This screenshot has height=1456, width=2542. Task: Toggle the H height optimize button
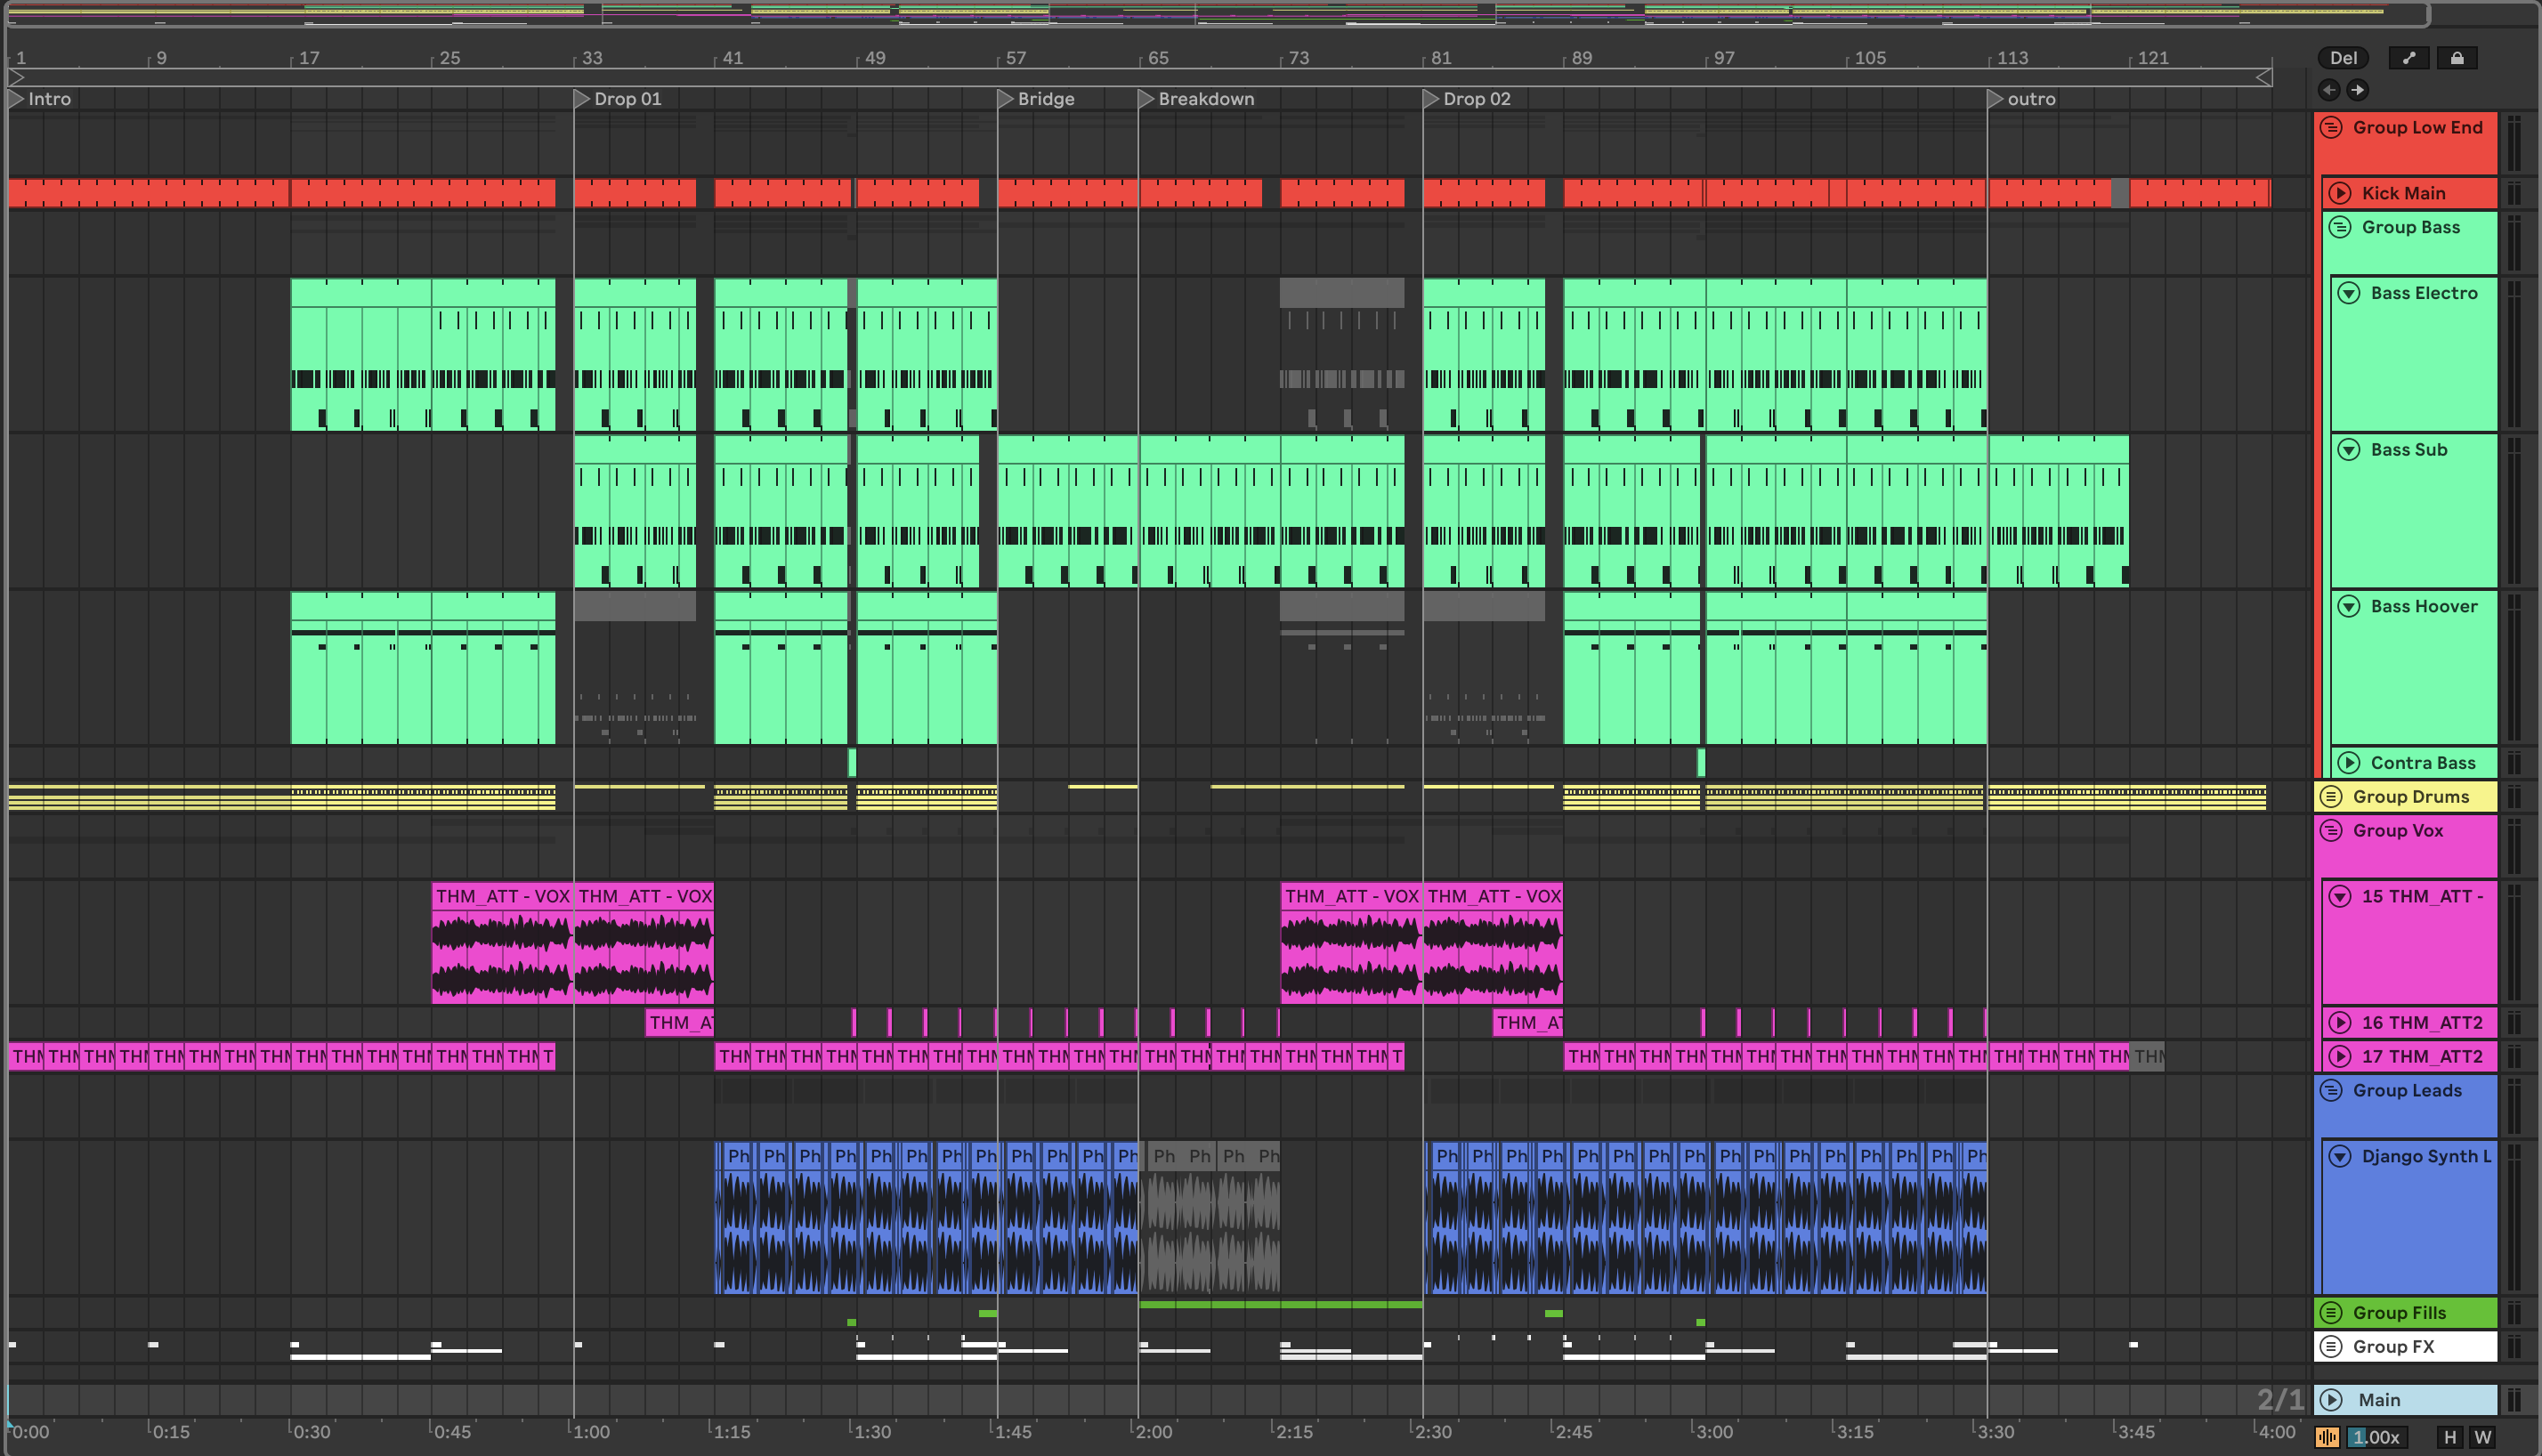2450,1437
